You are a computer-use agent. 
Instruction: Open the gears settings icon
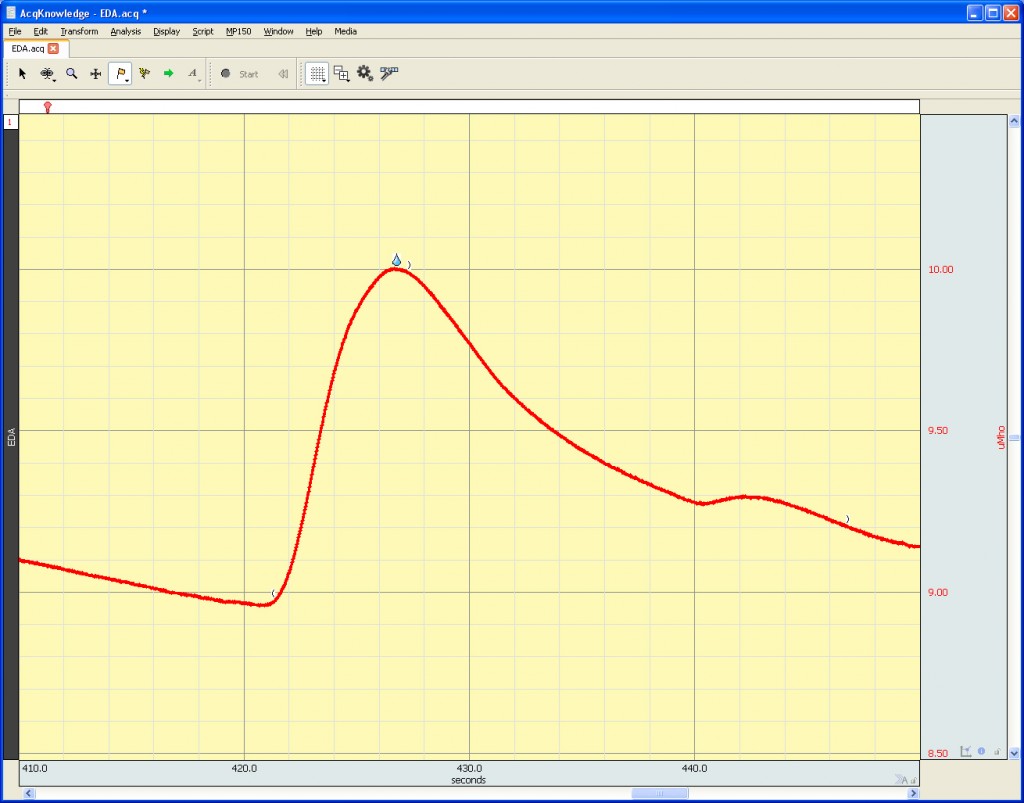pyautogui.click(x=365, y=74)
